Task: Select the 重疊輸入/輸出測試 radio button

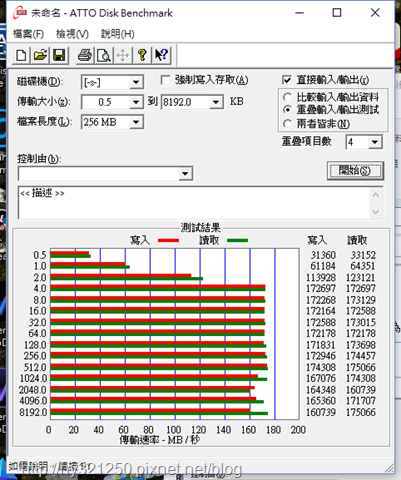Action: click(287, 109)
